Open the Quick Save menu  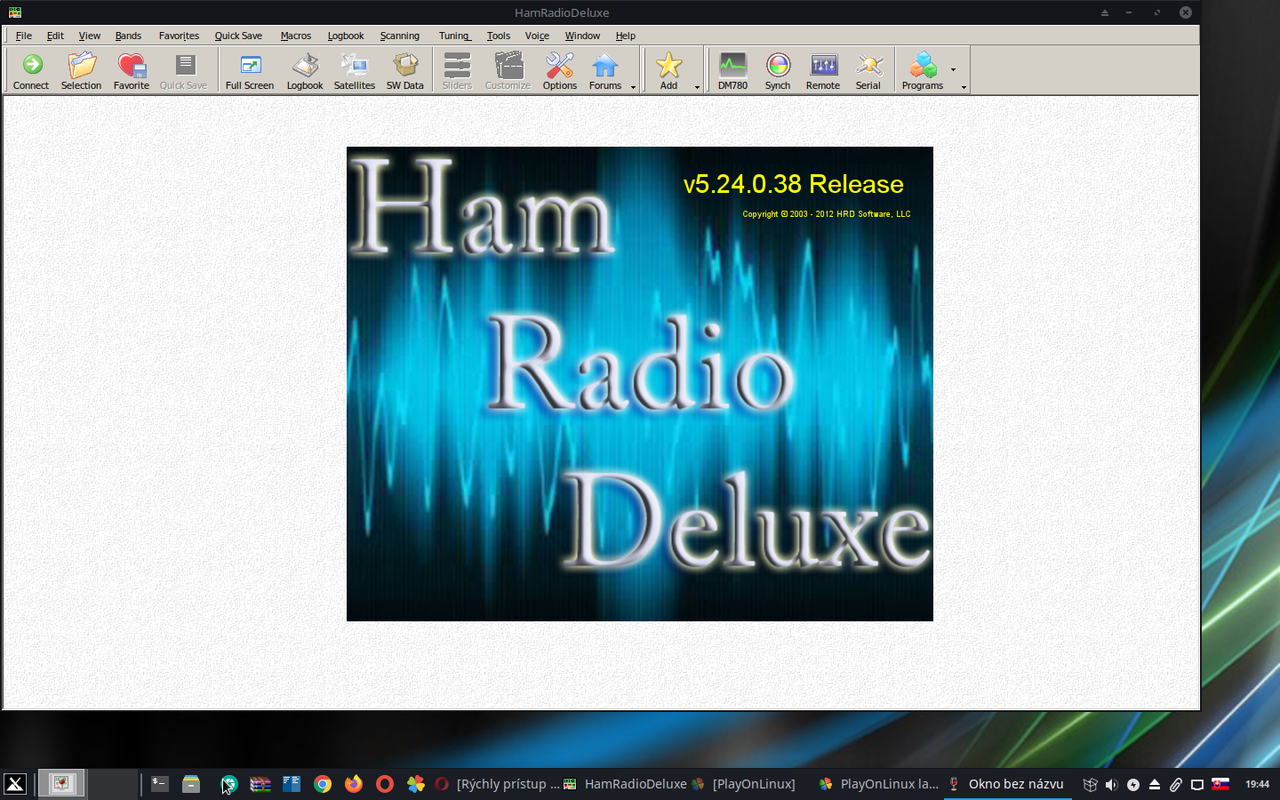[238, 36]
